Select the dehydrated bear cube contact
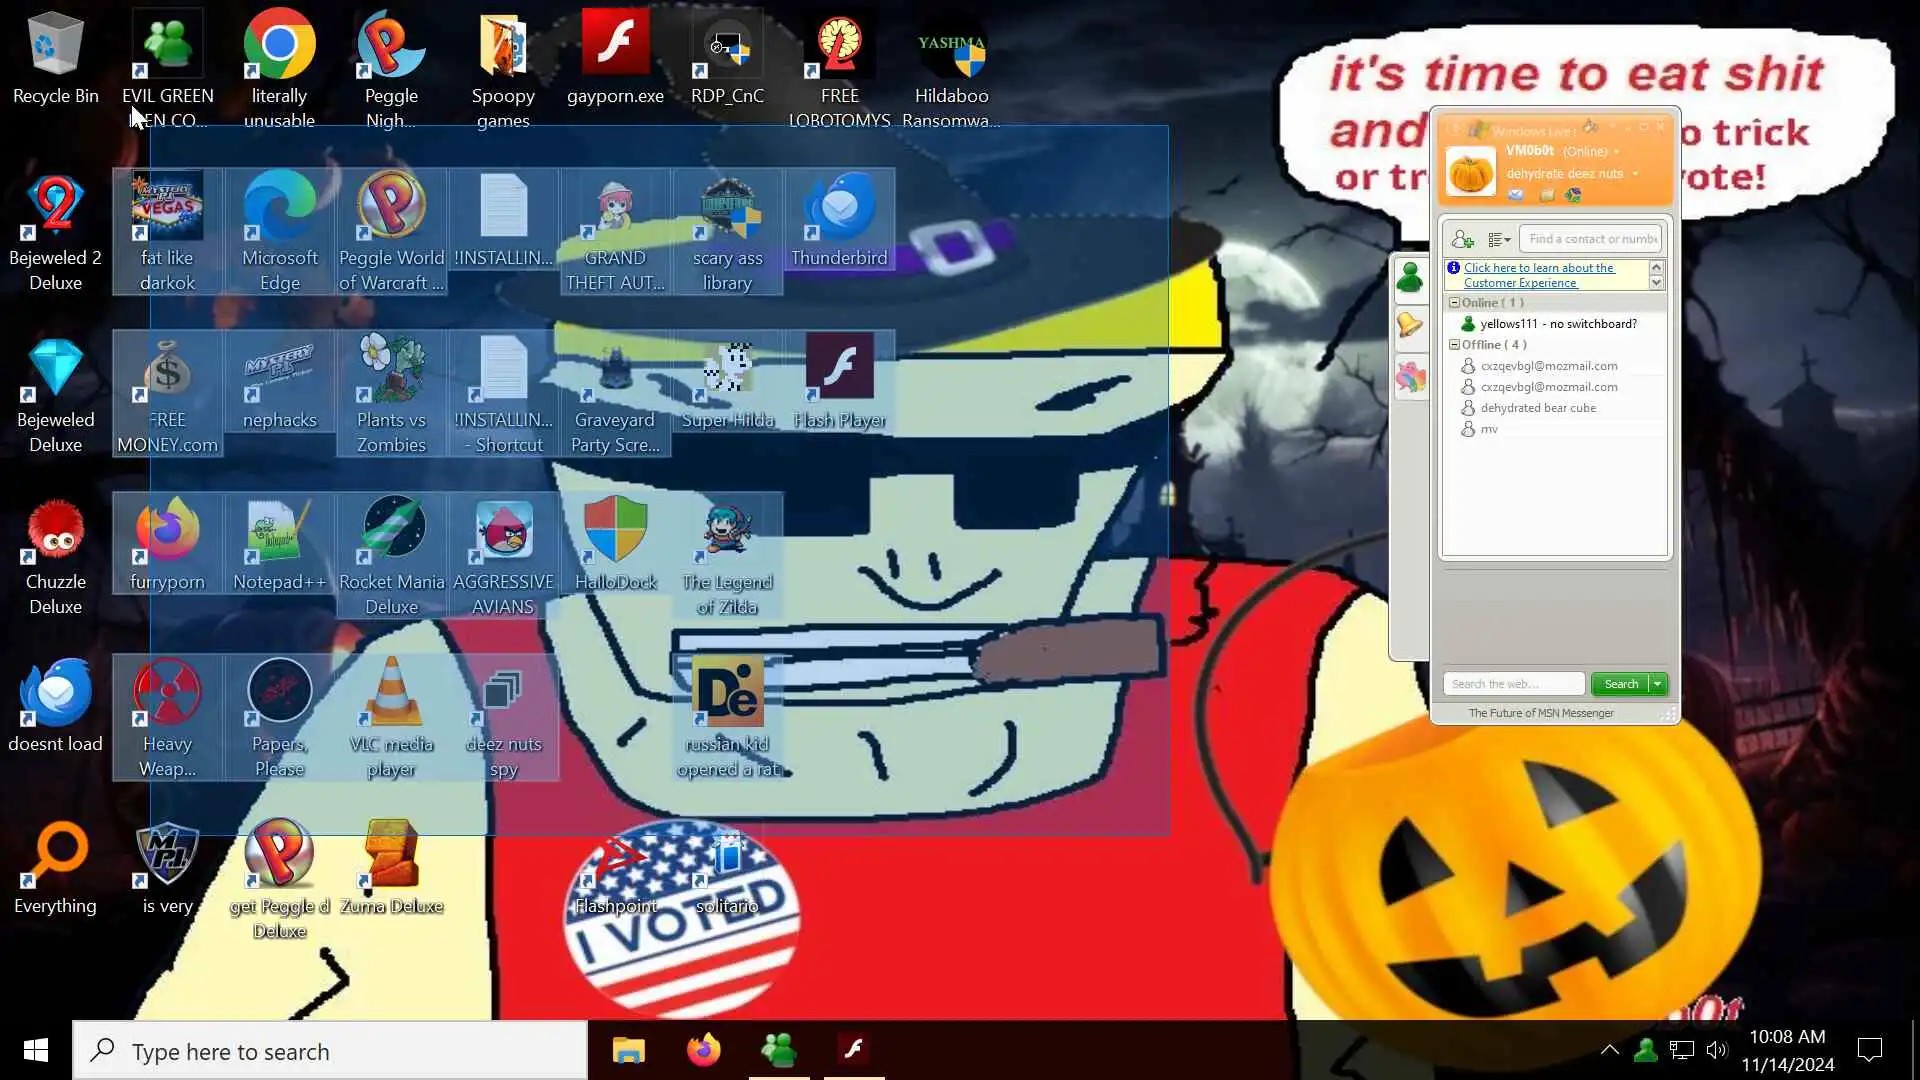This screenshot has width=1920, height=1080. pos(1538,408)
